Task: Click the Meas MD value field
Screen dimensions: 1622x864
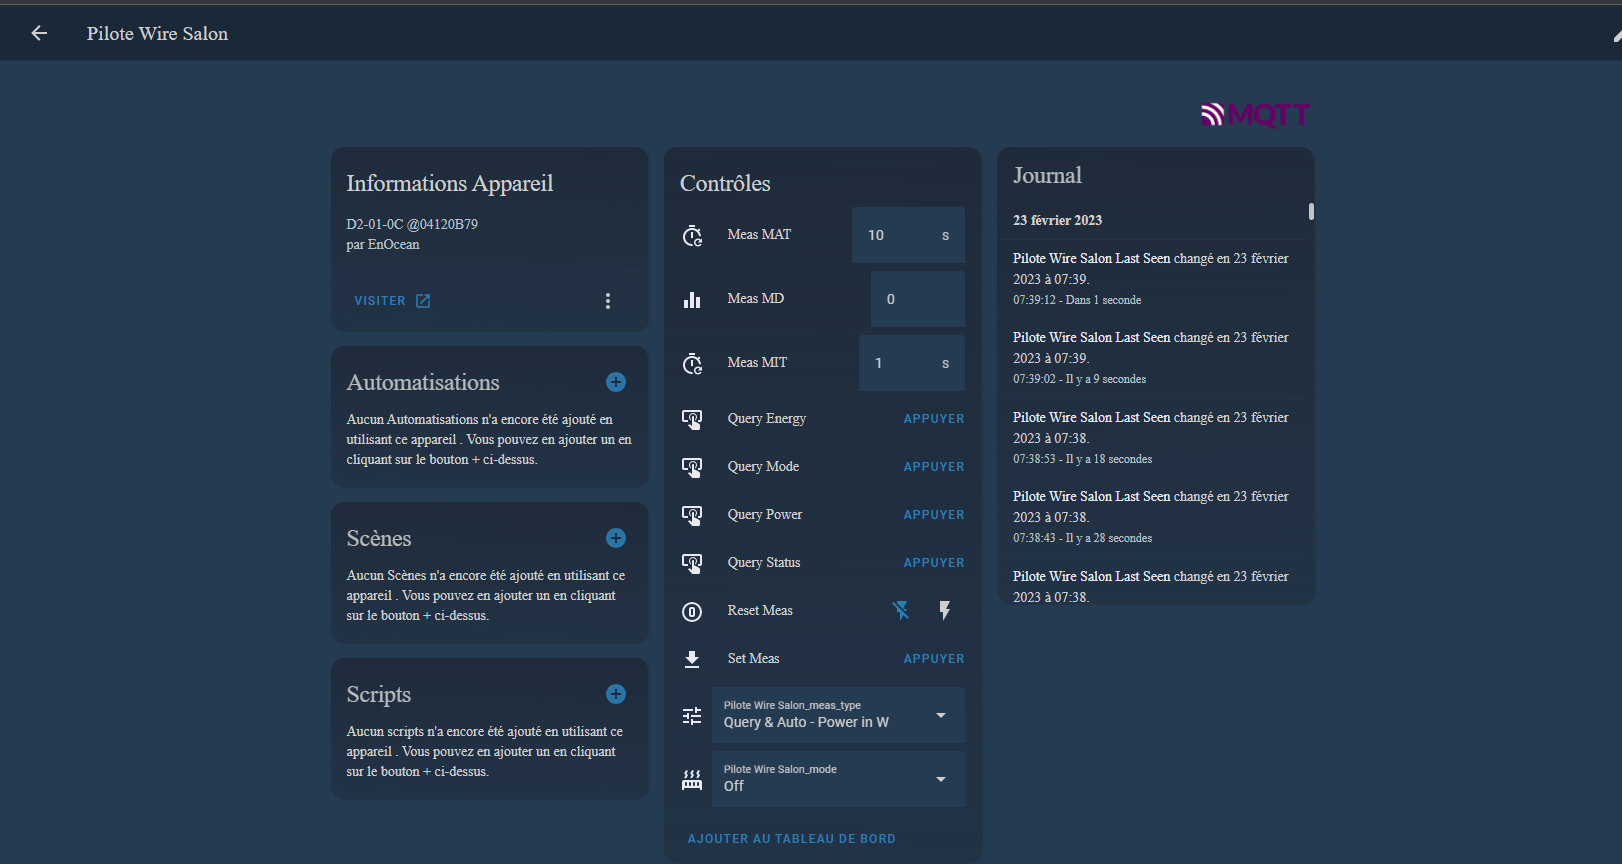Action: pyautogui.click(x=915, y=299)
